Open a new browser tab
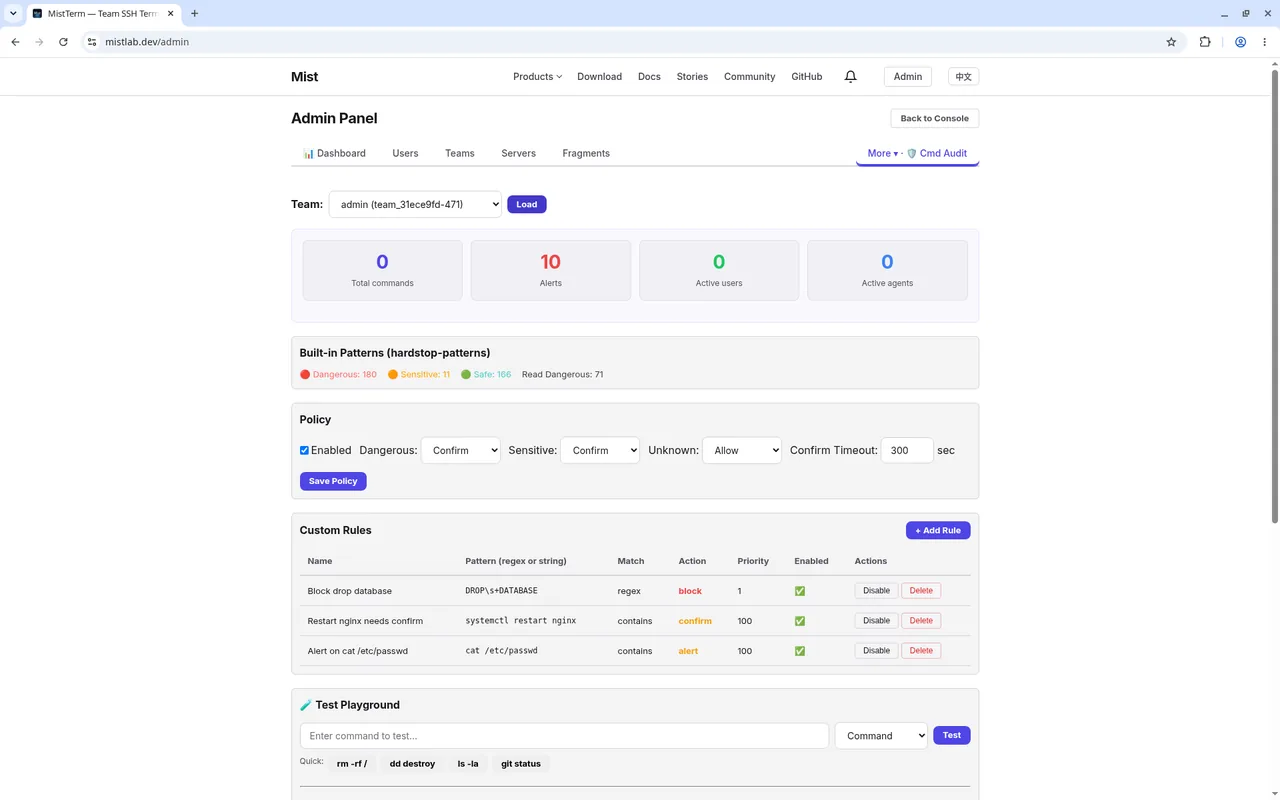Image resolution: width=1280 pixels, height=800 pixels. (x=194, y=13)
